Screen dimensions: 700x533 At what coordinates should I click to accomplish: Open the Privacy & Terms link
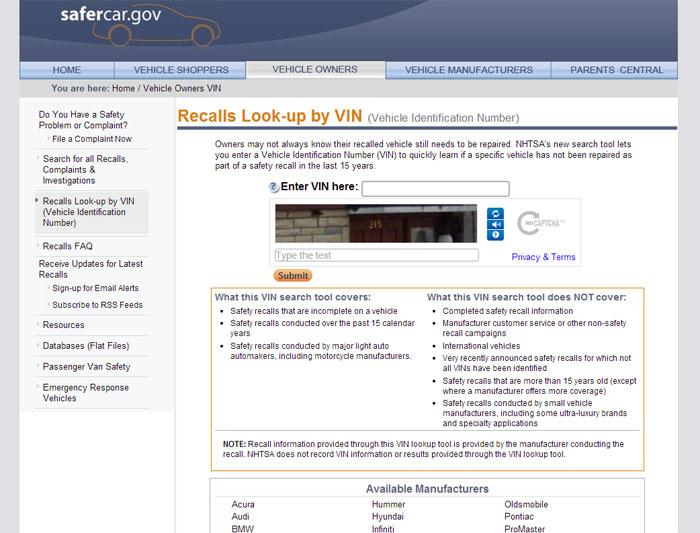pyautogui.click(x=543, y=257)
